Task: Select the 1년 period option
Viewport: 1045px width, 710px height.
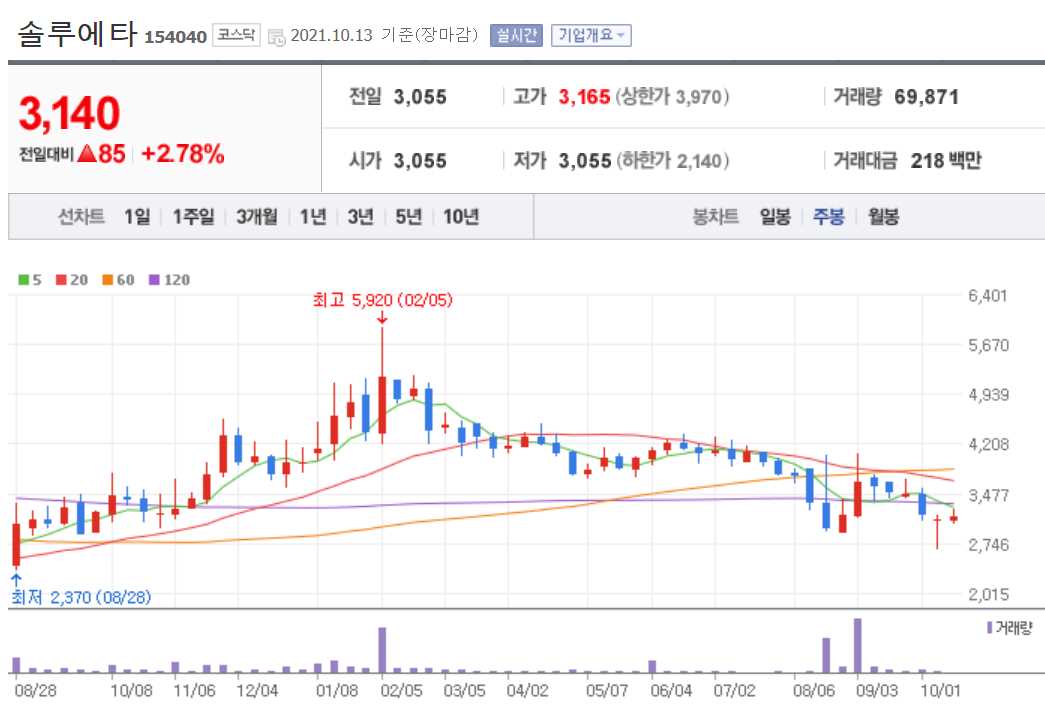Action: coord(312,216)
